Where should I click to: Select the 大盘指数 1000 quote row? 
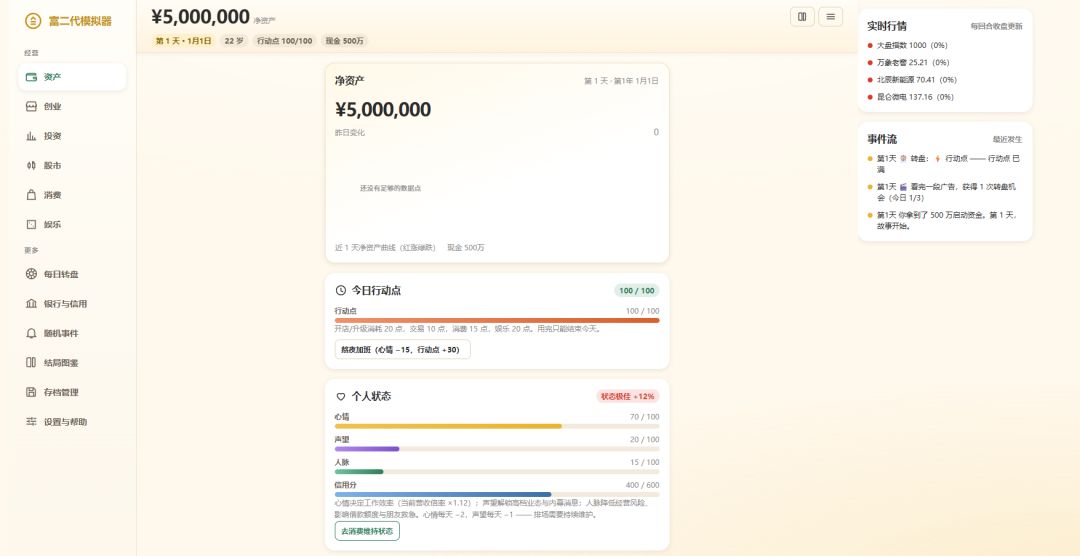[x=945, y=45]
